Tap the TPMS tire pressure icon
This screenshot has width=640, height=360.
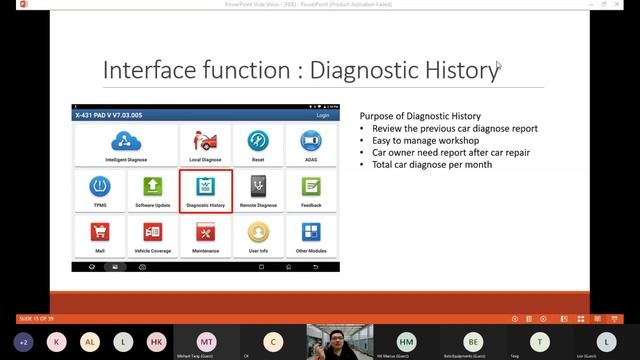pos(100,187)
